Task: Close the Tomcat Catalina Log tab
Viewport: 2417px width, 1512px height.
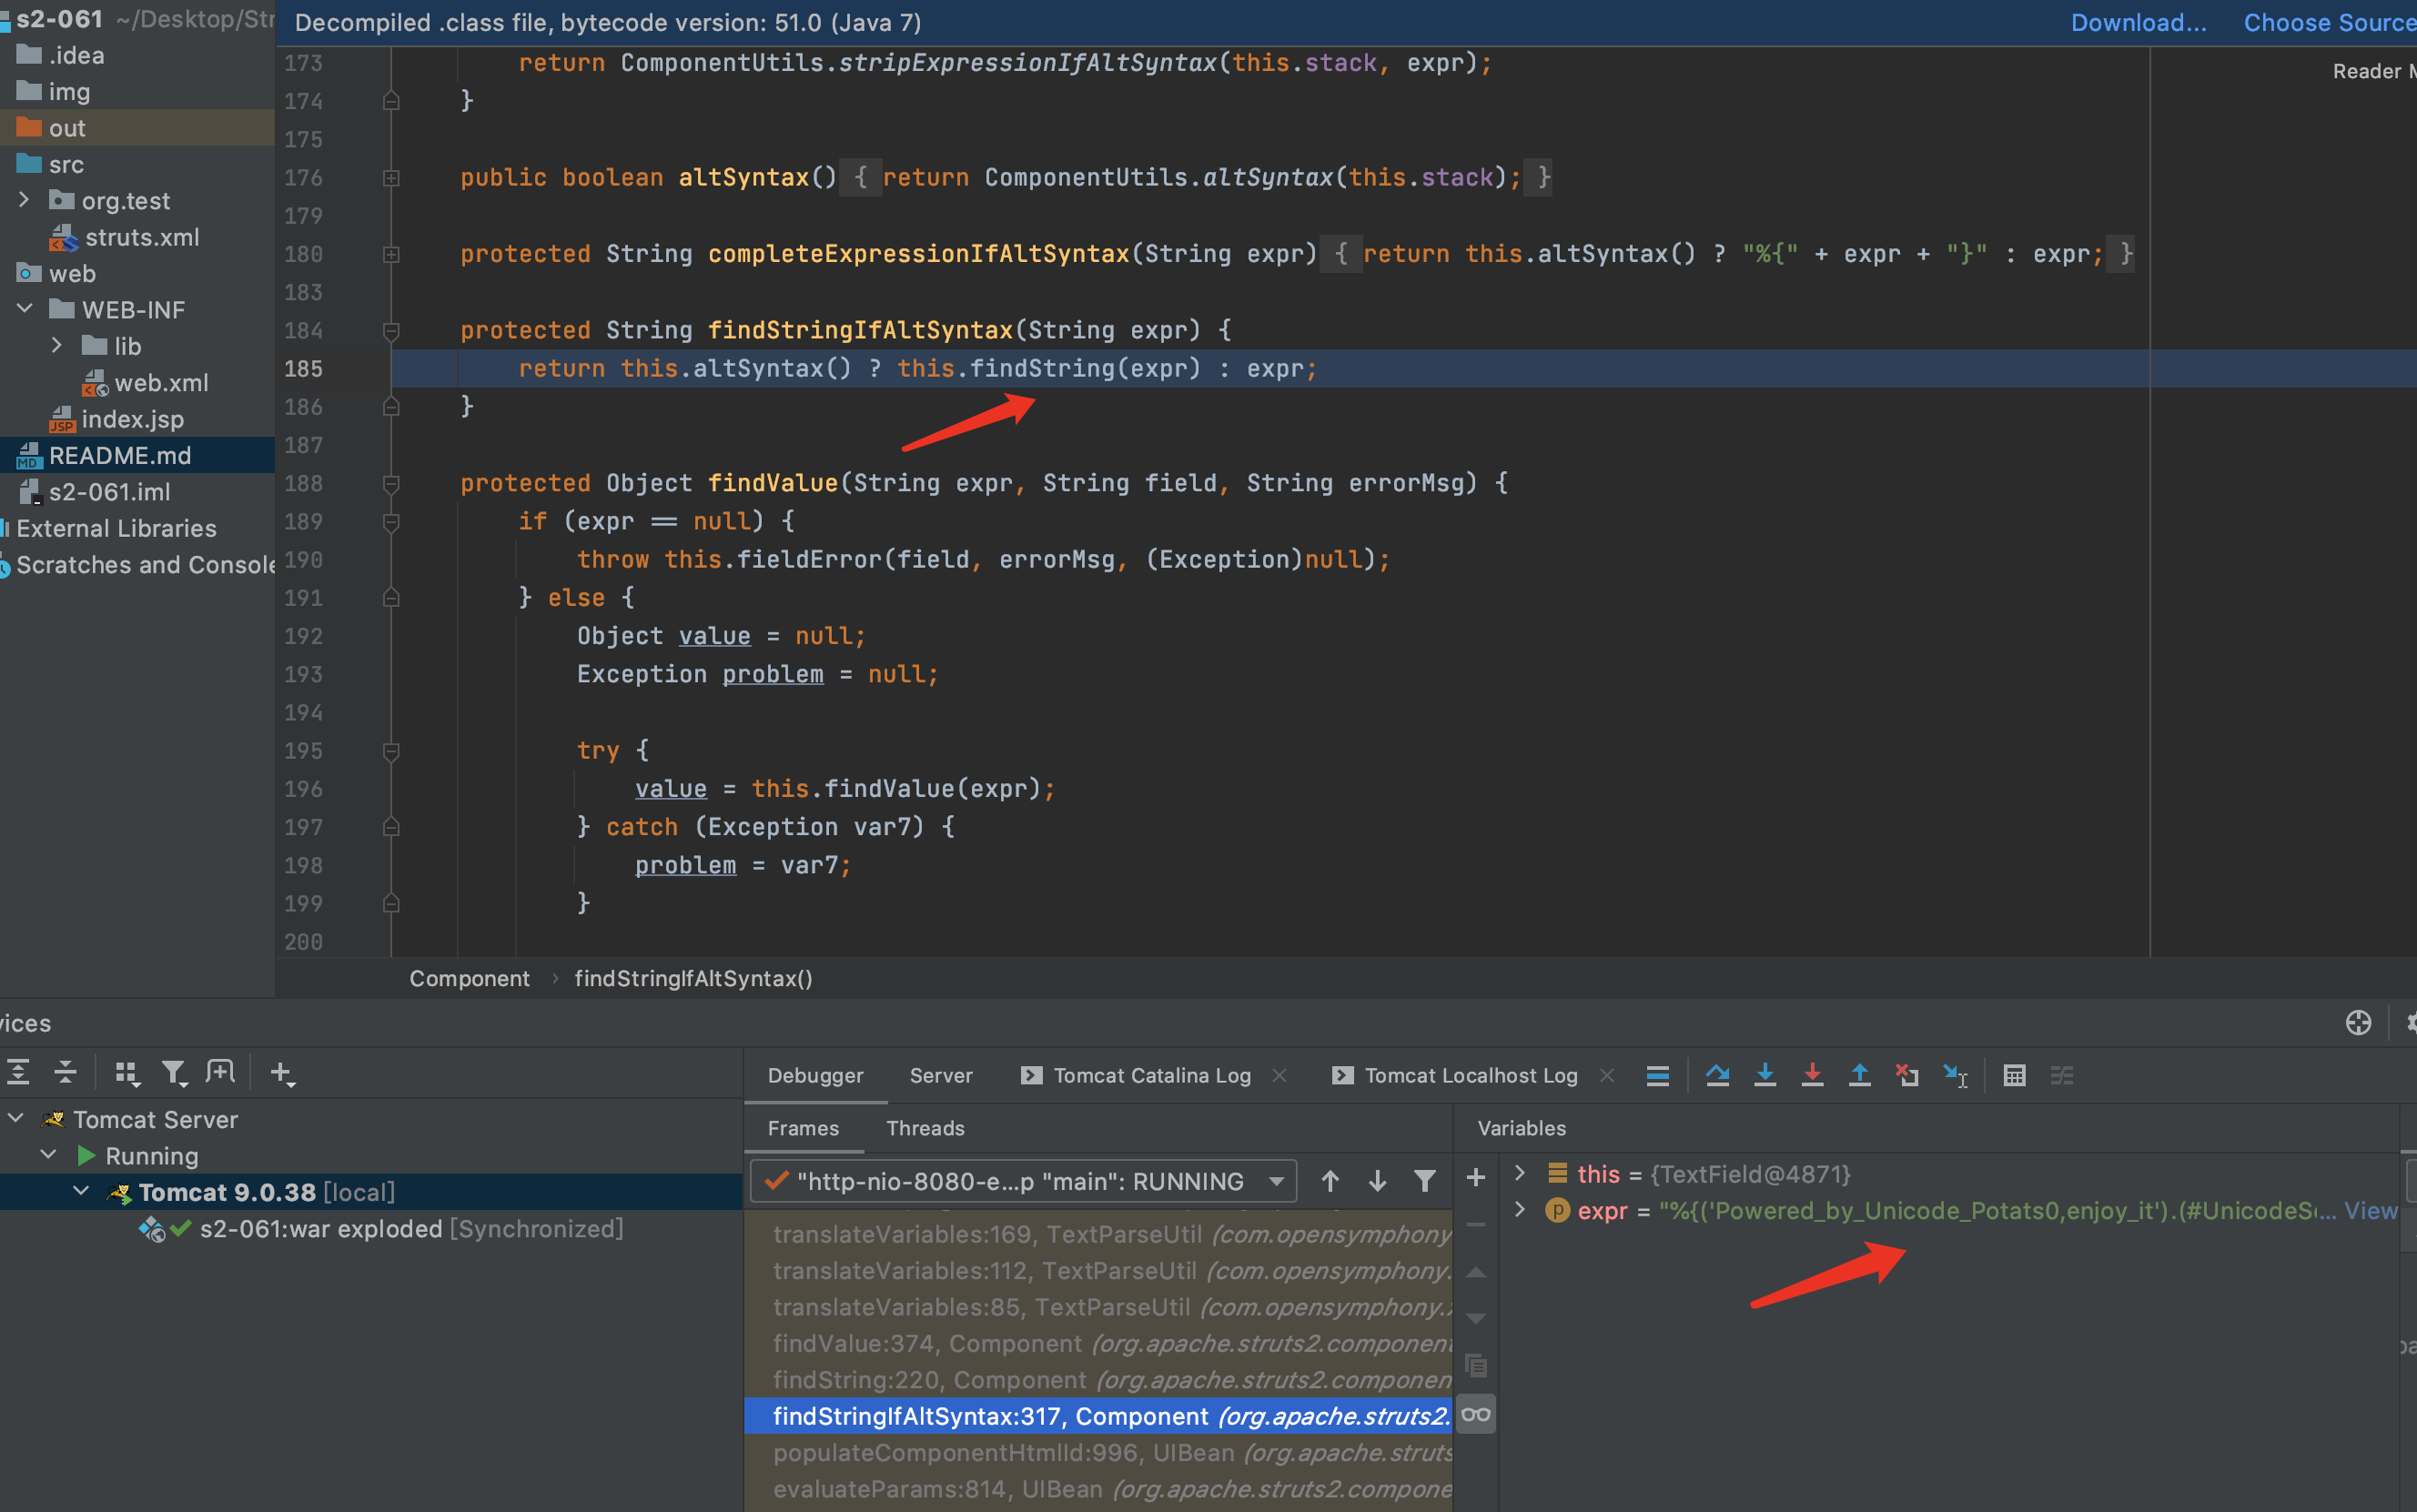Action: point(1279,1075)
